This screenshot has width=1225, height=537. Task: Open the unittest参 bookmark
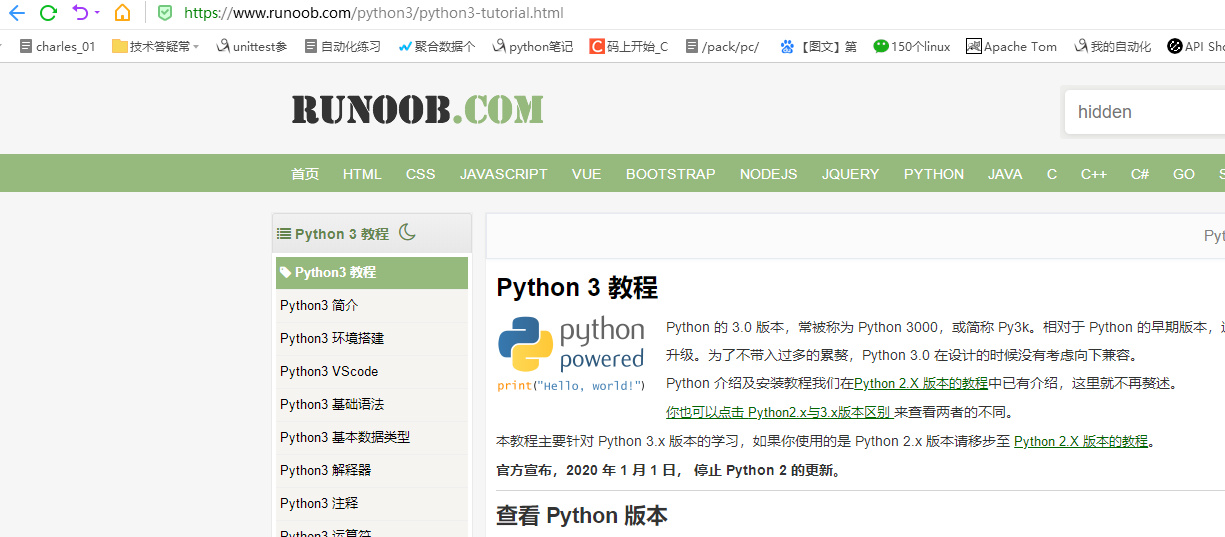(x=252, y=46)
